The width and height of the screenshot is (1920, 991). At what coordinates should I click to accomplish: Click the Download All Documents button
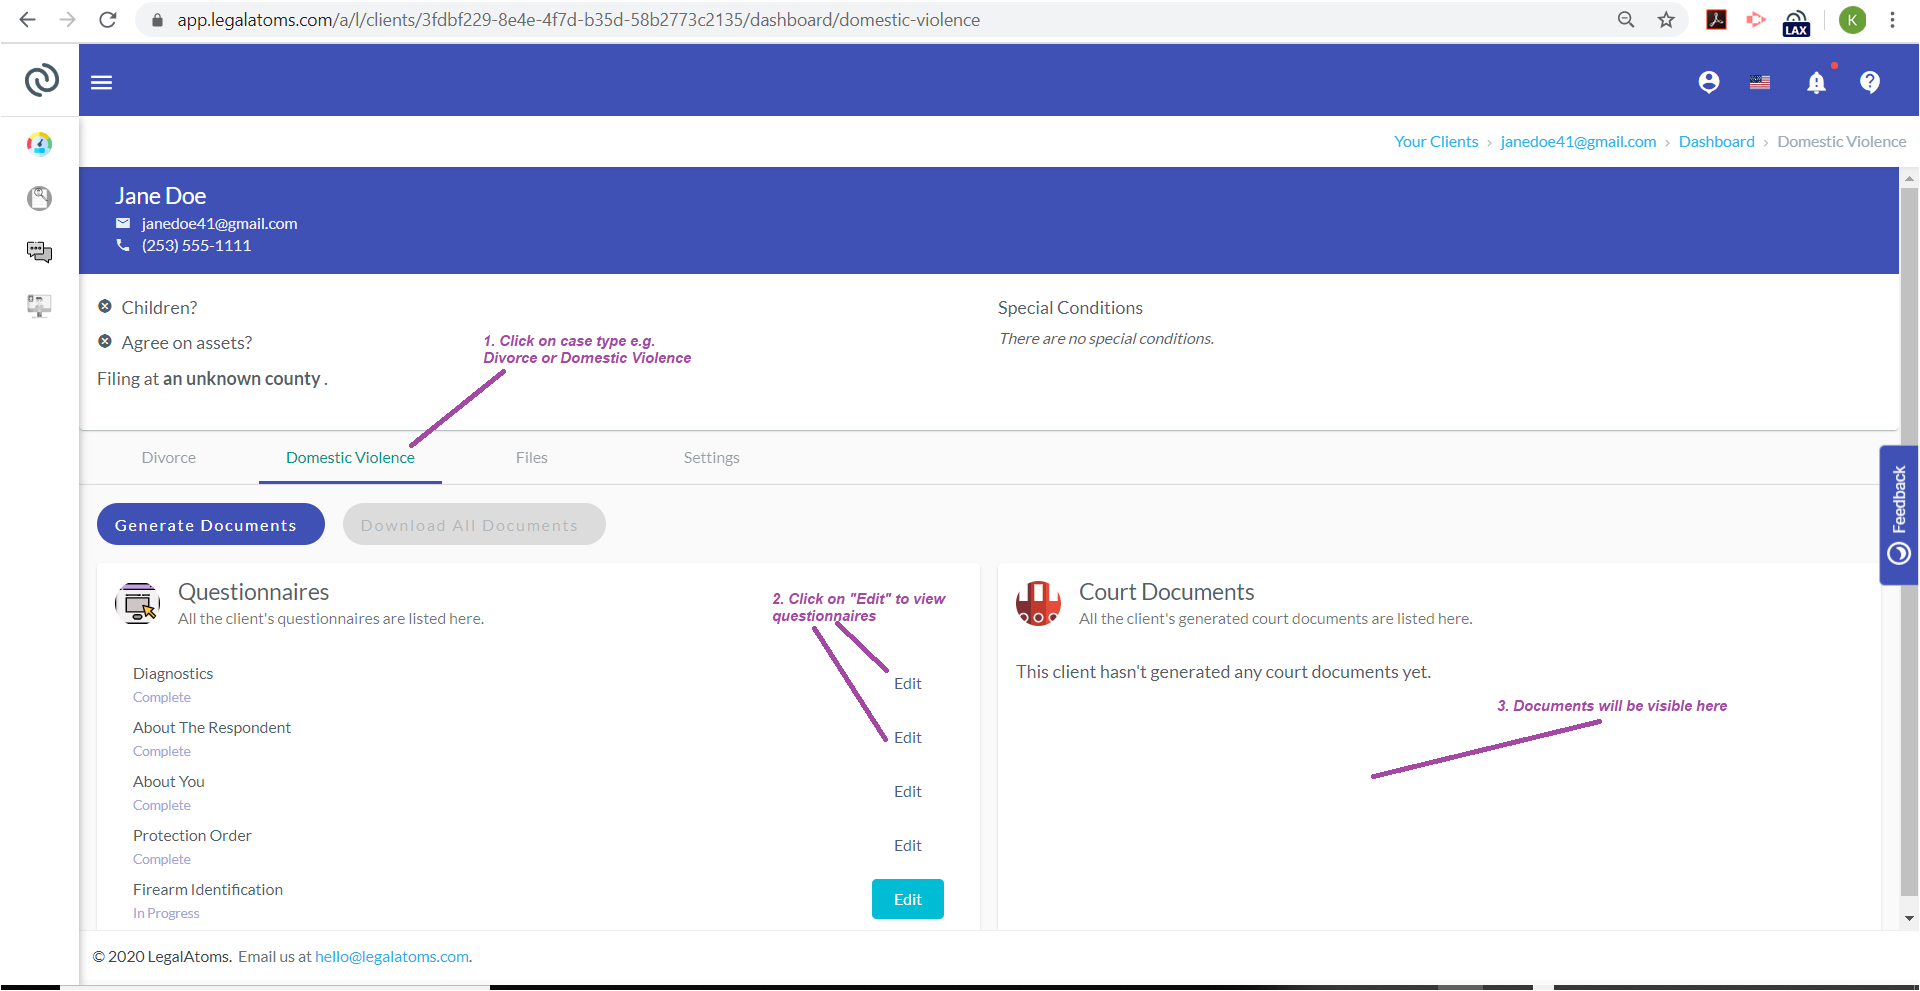point(474,524)
